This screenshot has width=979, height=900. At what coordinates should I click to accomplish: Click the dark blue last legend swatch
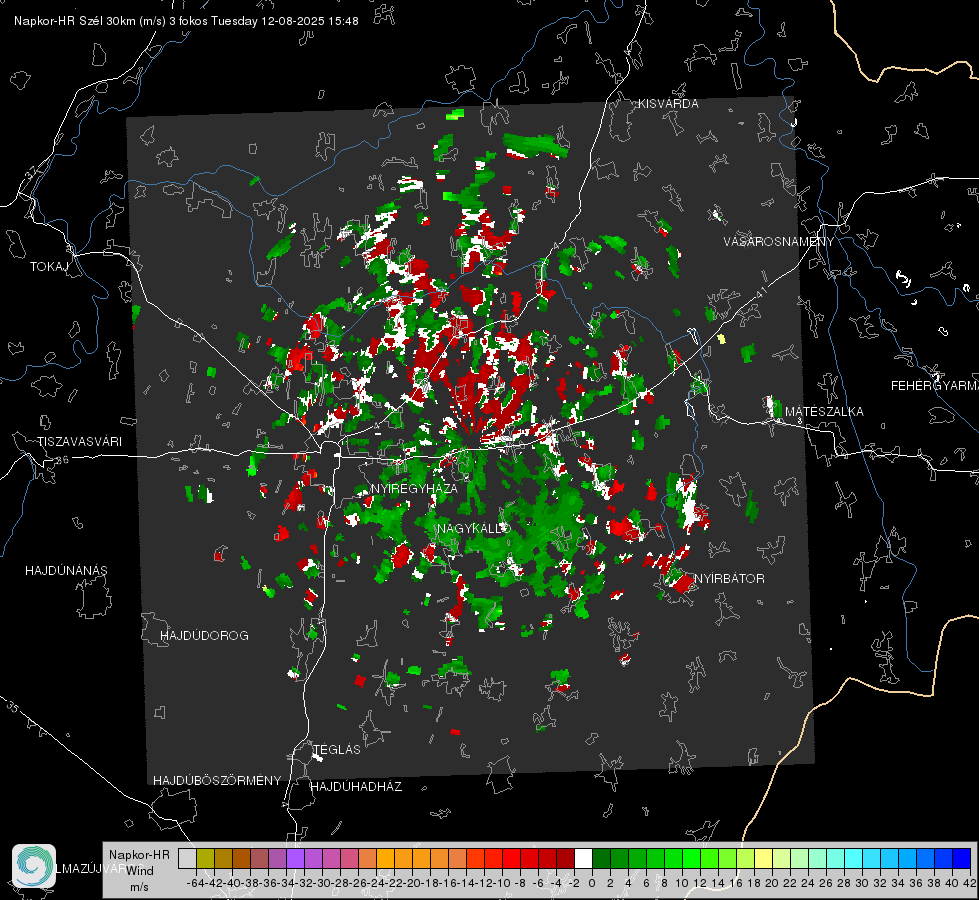pos(962,858)
